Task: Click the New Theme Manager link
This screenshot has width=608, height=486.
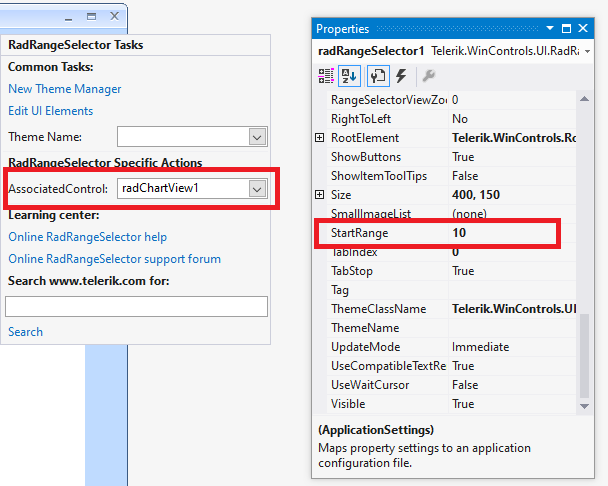Action: 64,89
